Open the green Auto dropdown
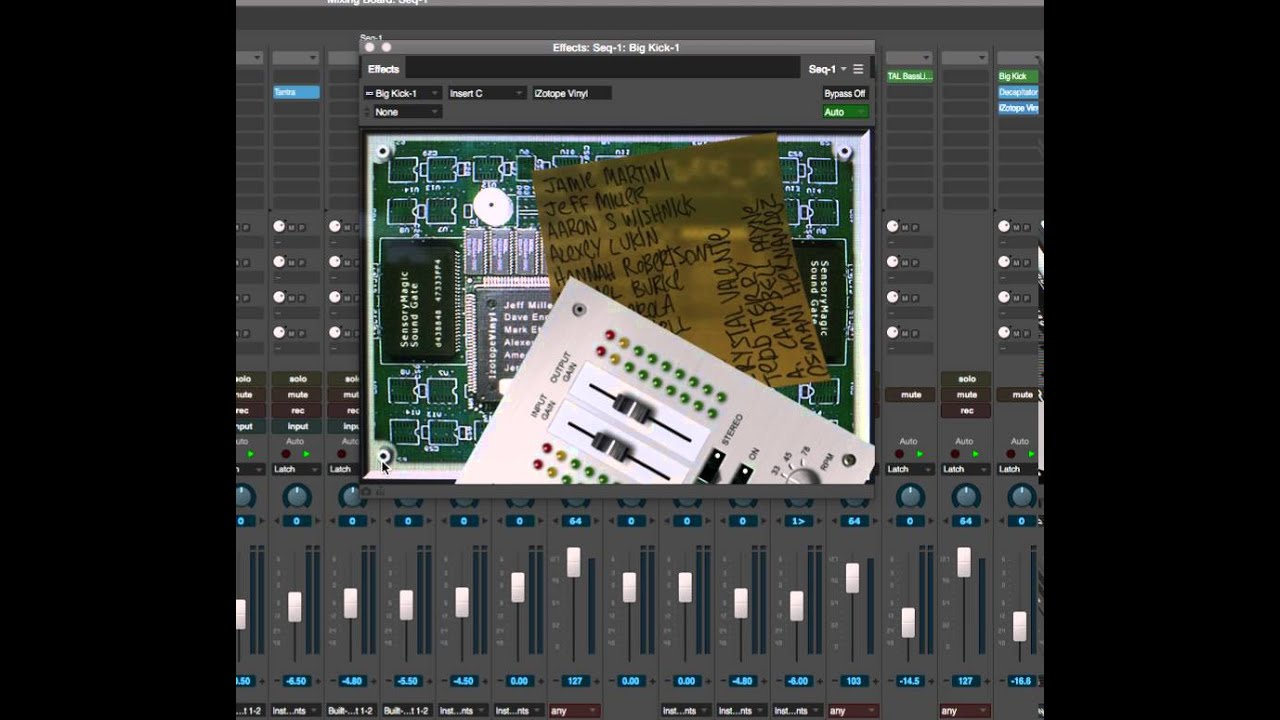Image resolution: width=1280 pixels, height=720 pixels. pyautogui.click(x=844, y=112)
